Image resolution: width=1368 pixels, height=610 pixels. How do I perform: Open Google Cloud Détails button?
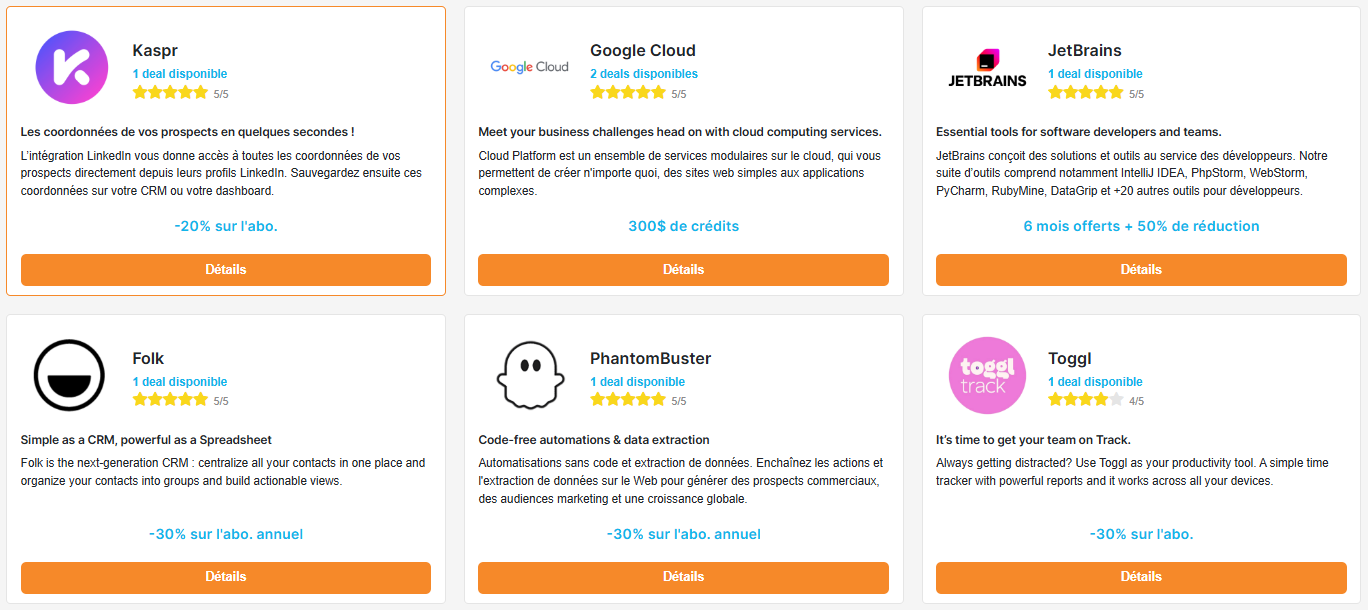click(x=683, y=270)
